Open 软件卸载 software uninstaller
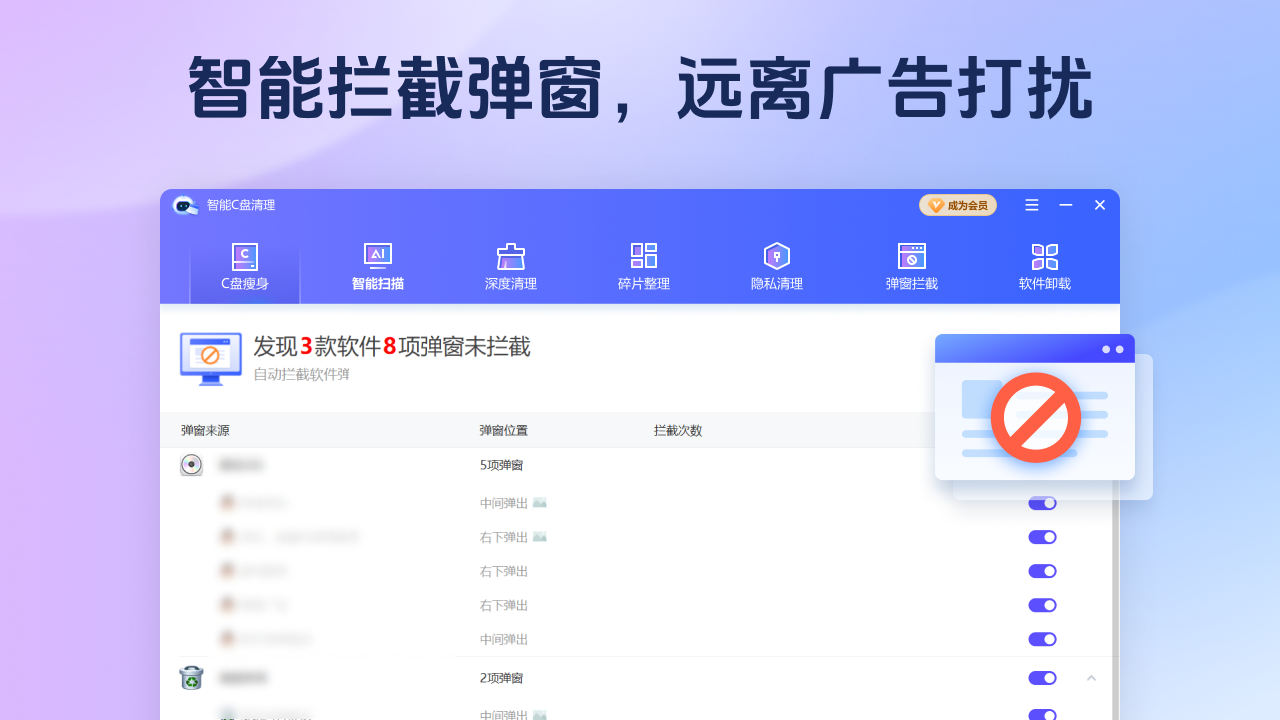 [x=1044, y=256]
